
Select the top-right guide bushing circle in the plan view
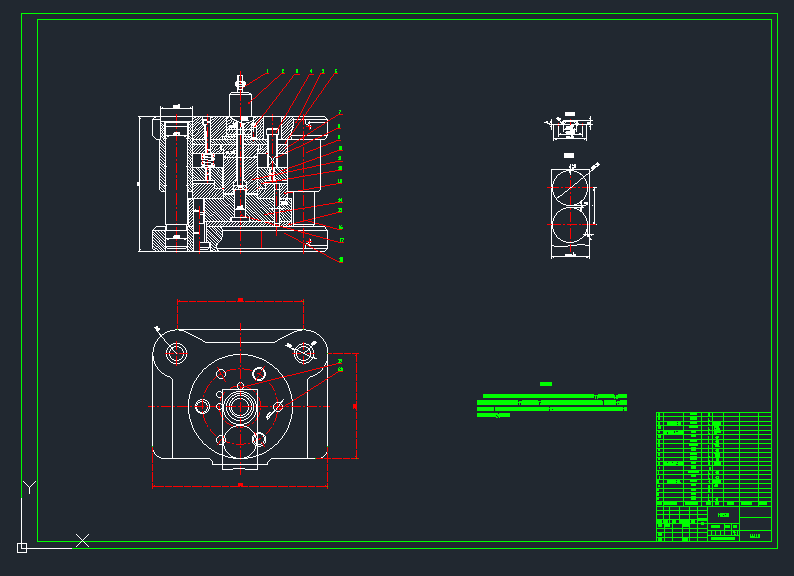pyautogui.click(x=303, y=353)
